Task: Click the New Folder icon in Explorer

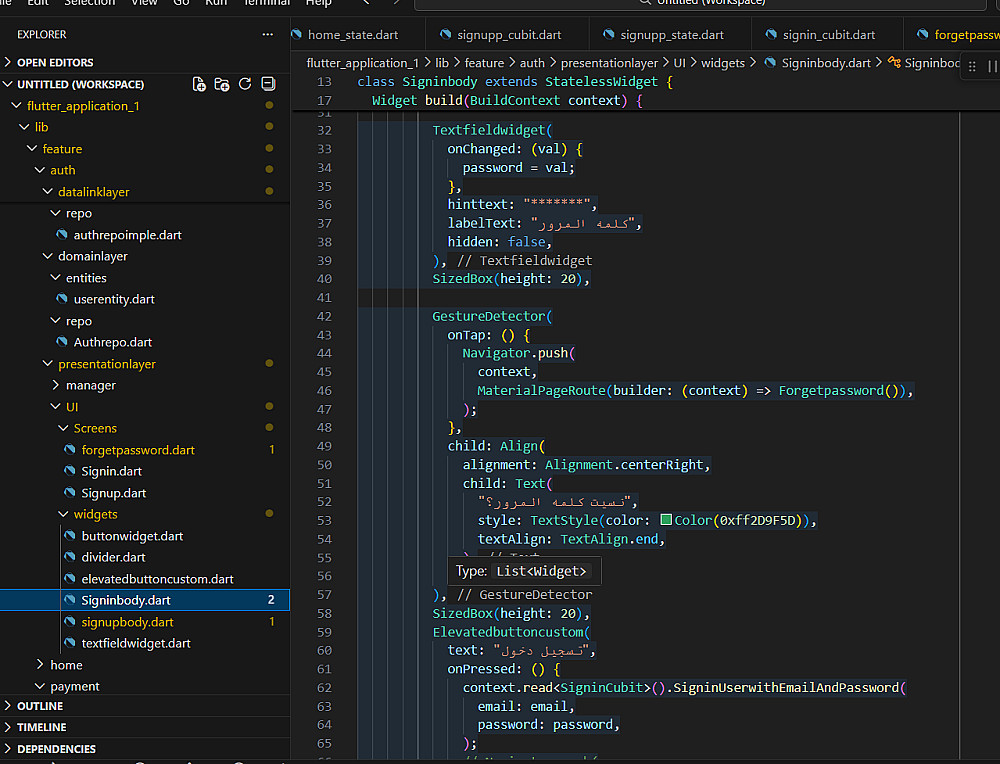Action: click(222, 84)
